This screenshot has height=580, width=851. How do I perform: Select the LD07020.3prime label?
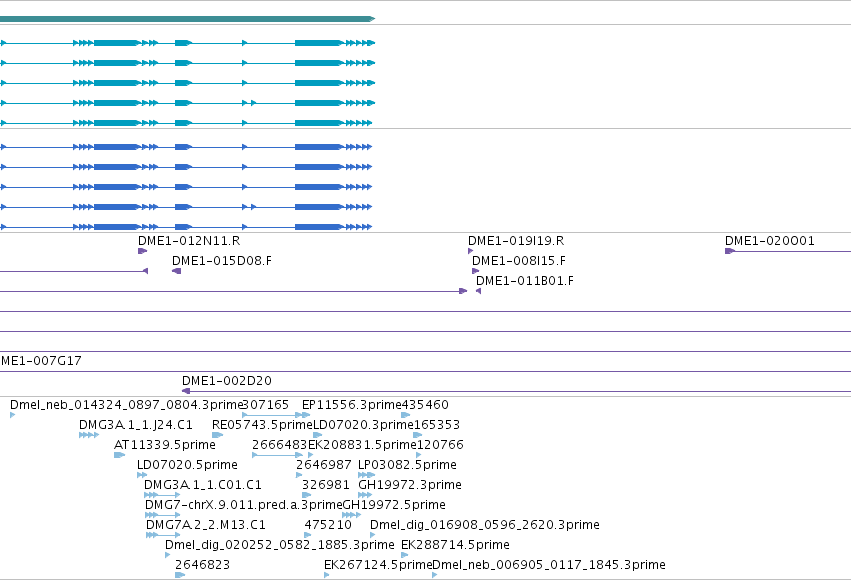click(363, 425)
